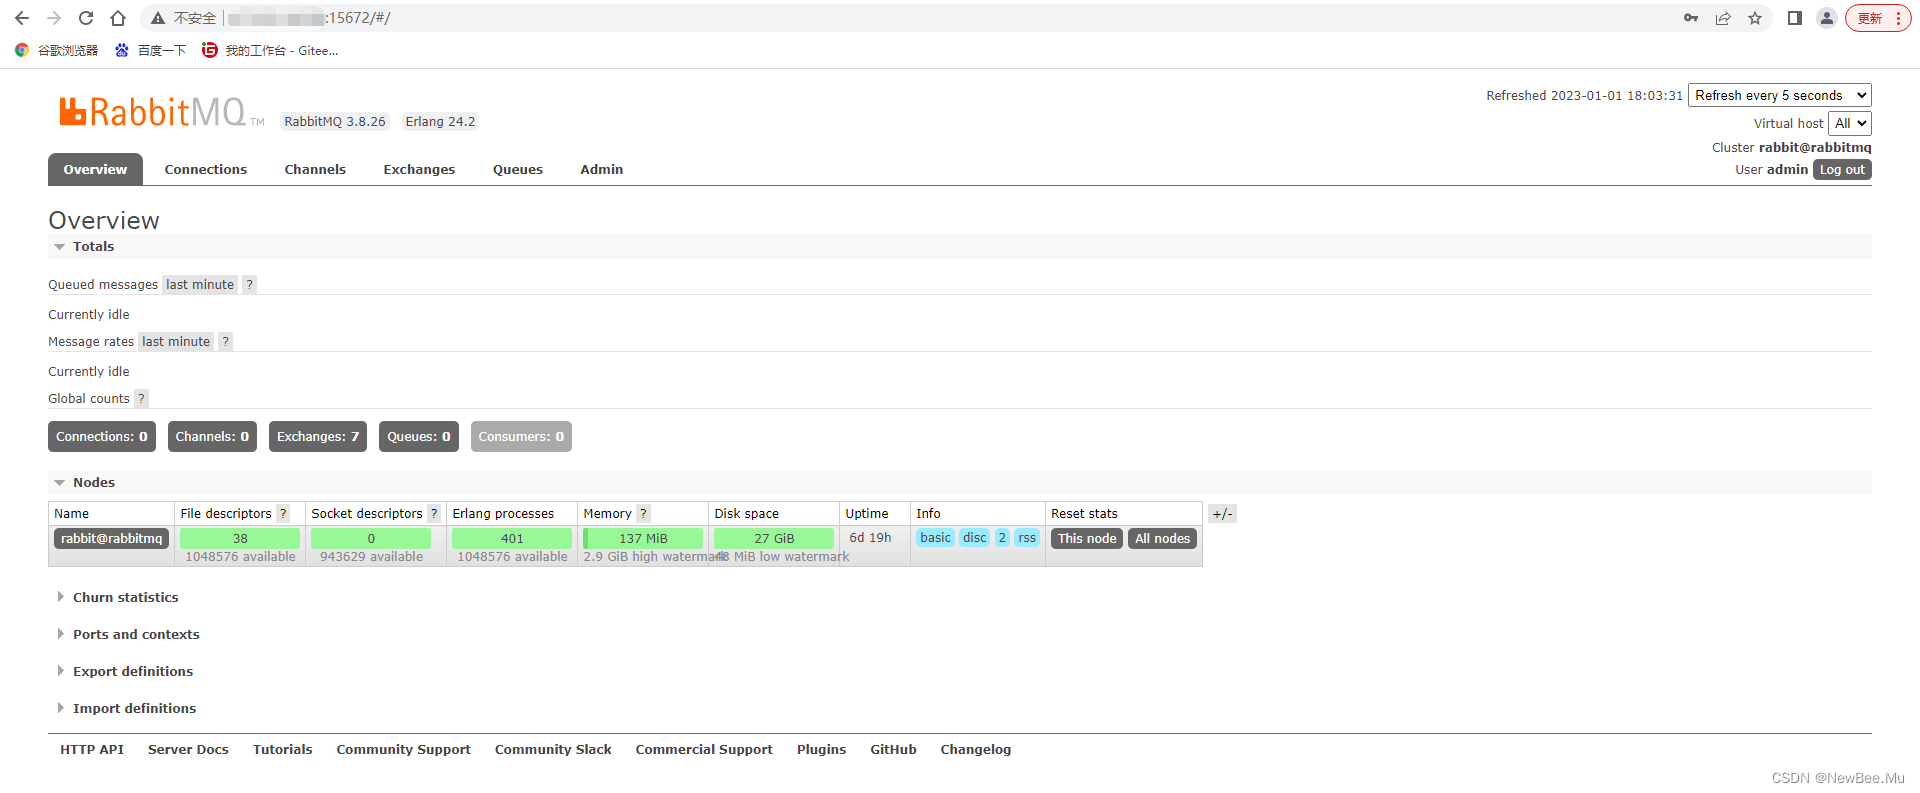This screenshot has width=1920, height=793.
Task: Reset stats for All nodes
Action: (x=1162, y=538)
